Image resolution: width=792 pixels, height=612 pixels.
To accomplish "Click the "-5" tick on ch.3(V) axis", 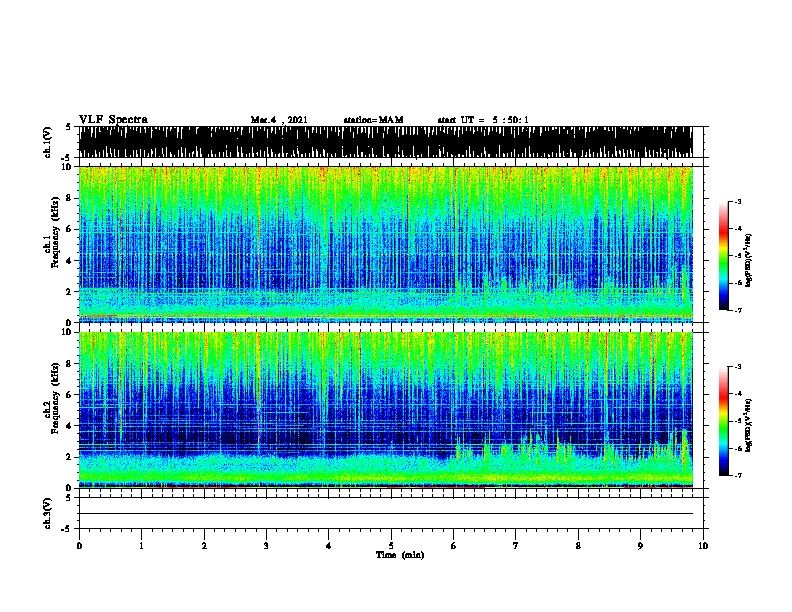I will [67, 529].
